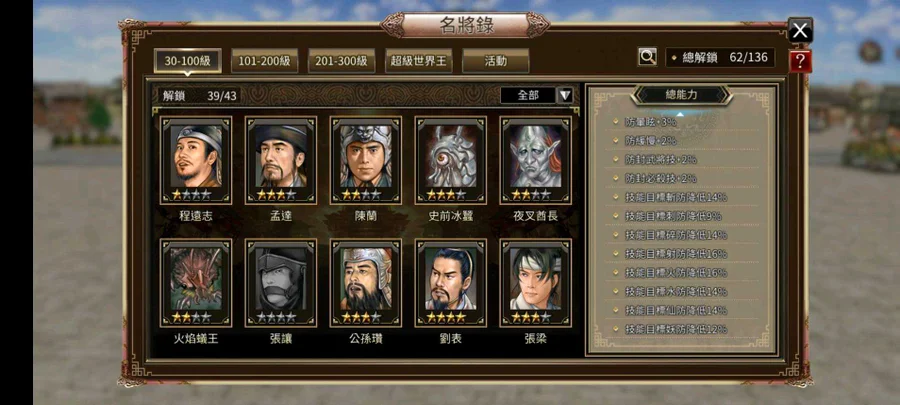Select the 30-100級 tab
This screenshot has width=900, height=405.
pyautogui.click(x=188, y=61)
